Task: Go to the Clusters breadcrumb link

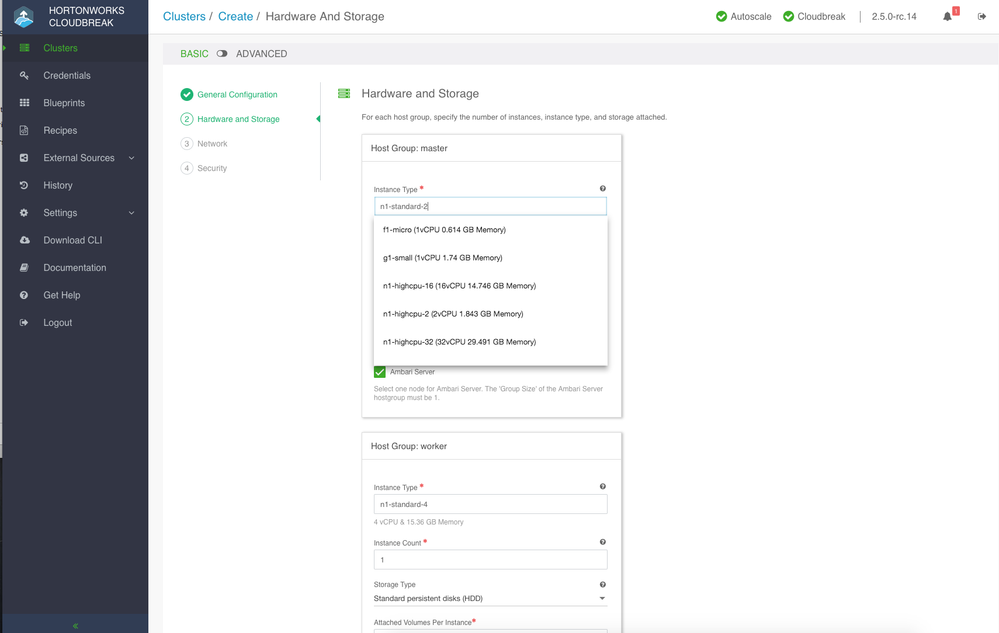Action: (184, 17)
